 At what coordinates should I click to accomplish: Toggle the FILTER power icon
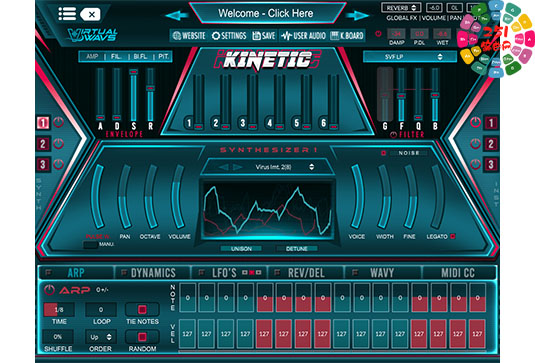[393, 135]
